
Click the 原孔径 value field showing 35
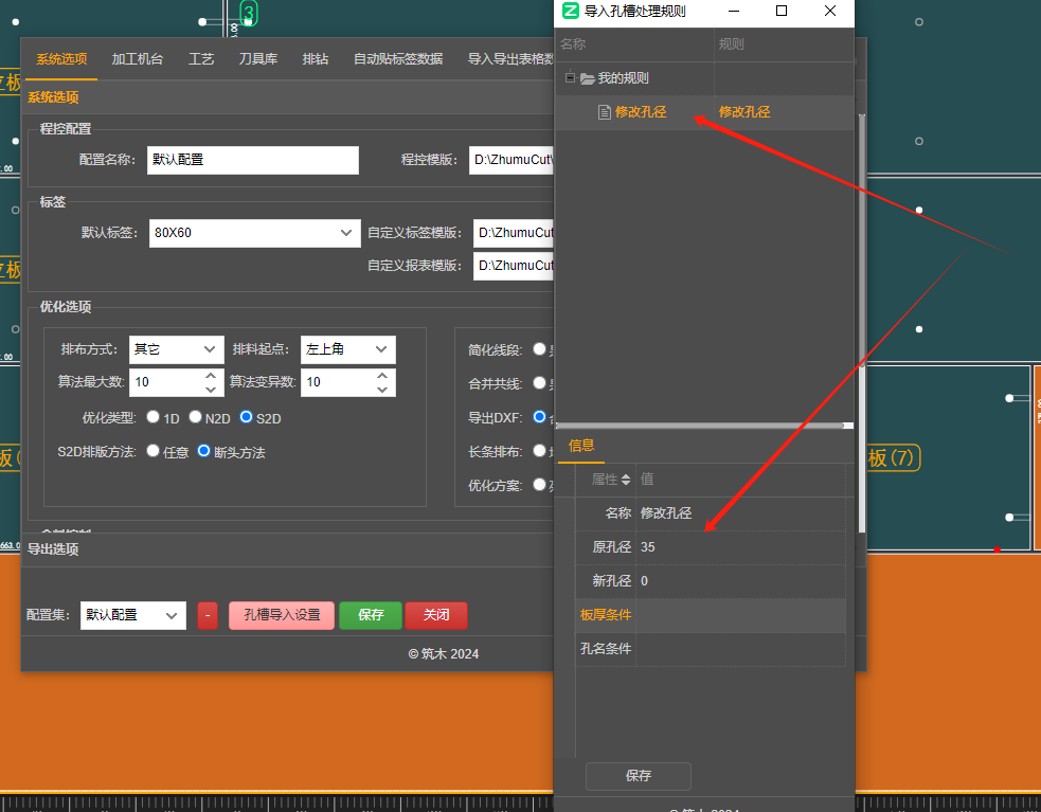740,547
